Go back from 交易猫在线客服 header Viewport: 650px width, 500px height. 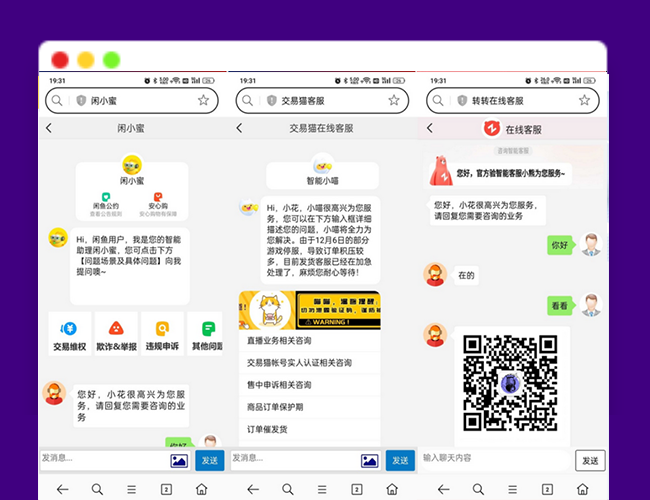[x=239, y=128]
